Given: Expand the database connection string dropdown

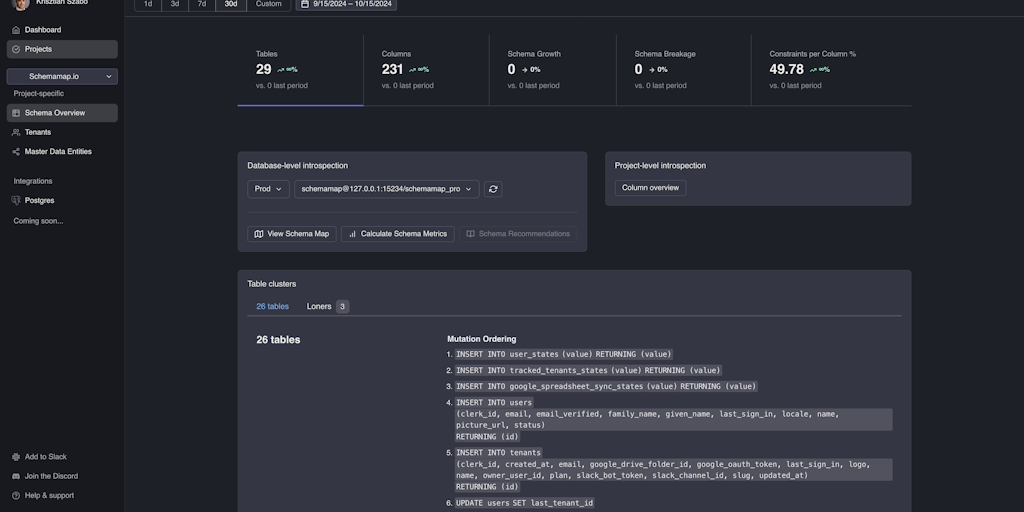Looking at the screenshot, I should (x=386, y=189).
